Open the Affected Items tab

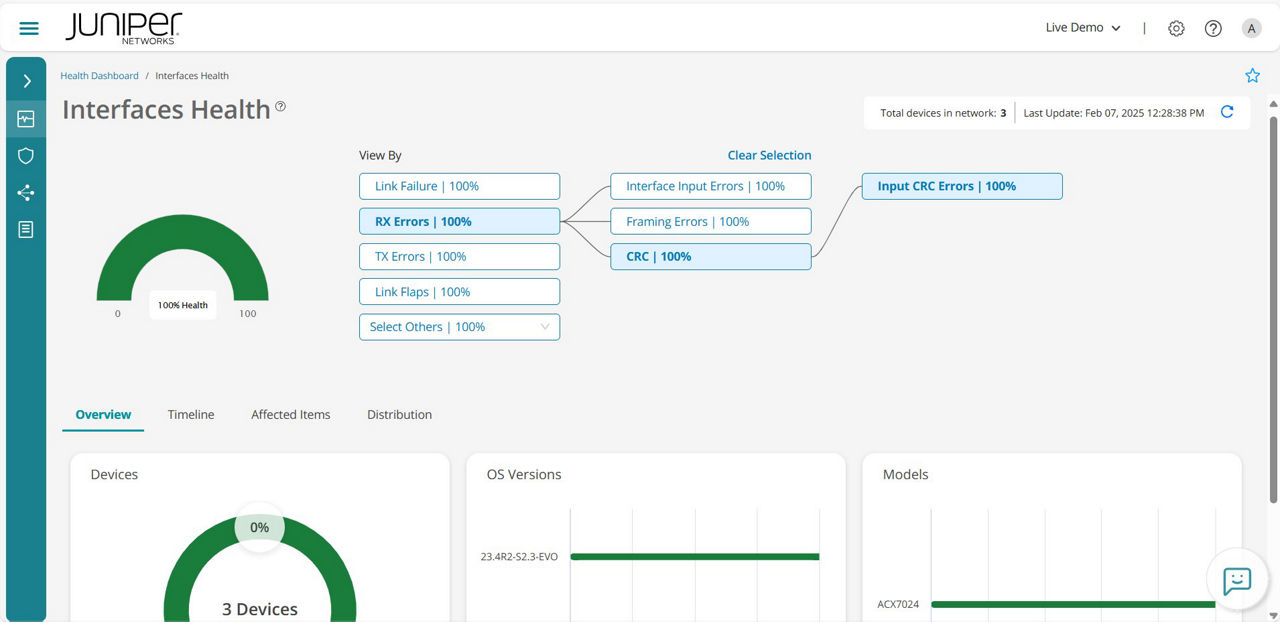(x=290, y=414)
